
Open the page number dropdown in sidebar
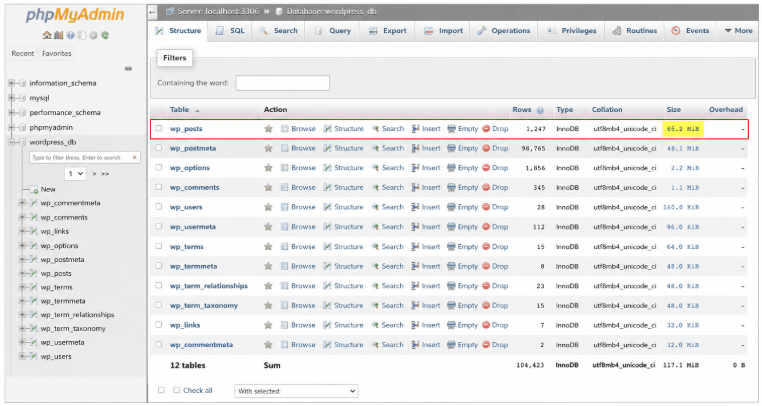click(x=75, y=174)
